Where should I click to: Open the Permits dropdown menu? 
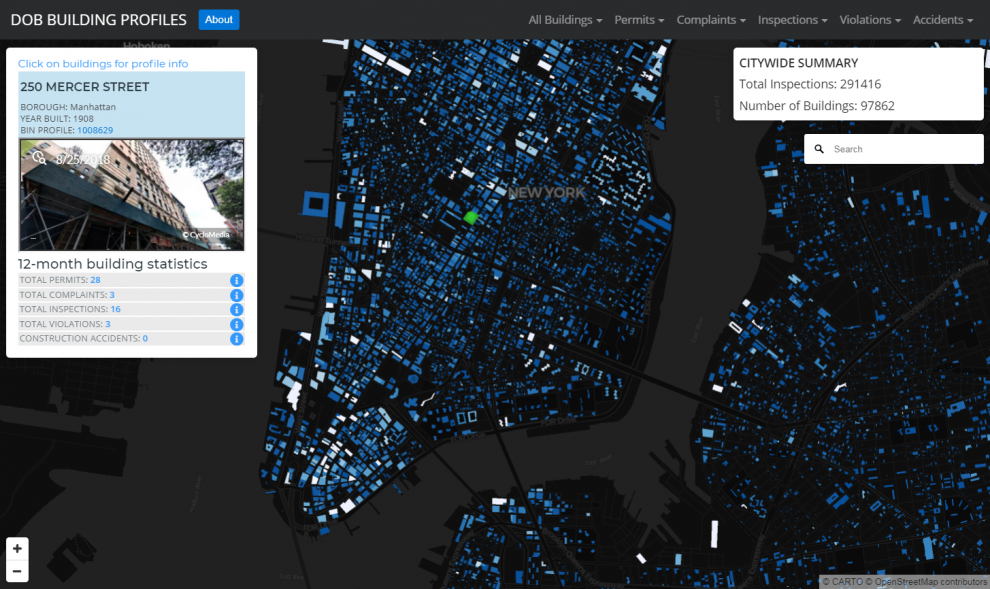pyautogui.click(x=639, y=20)
